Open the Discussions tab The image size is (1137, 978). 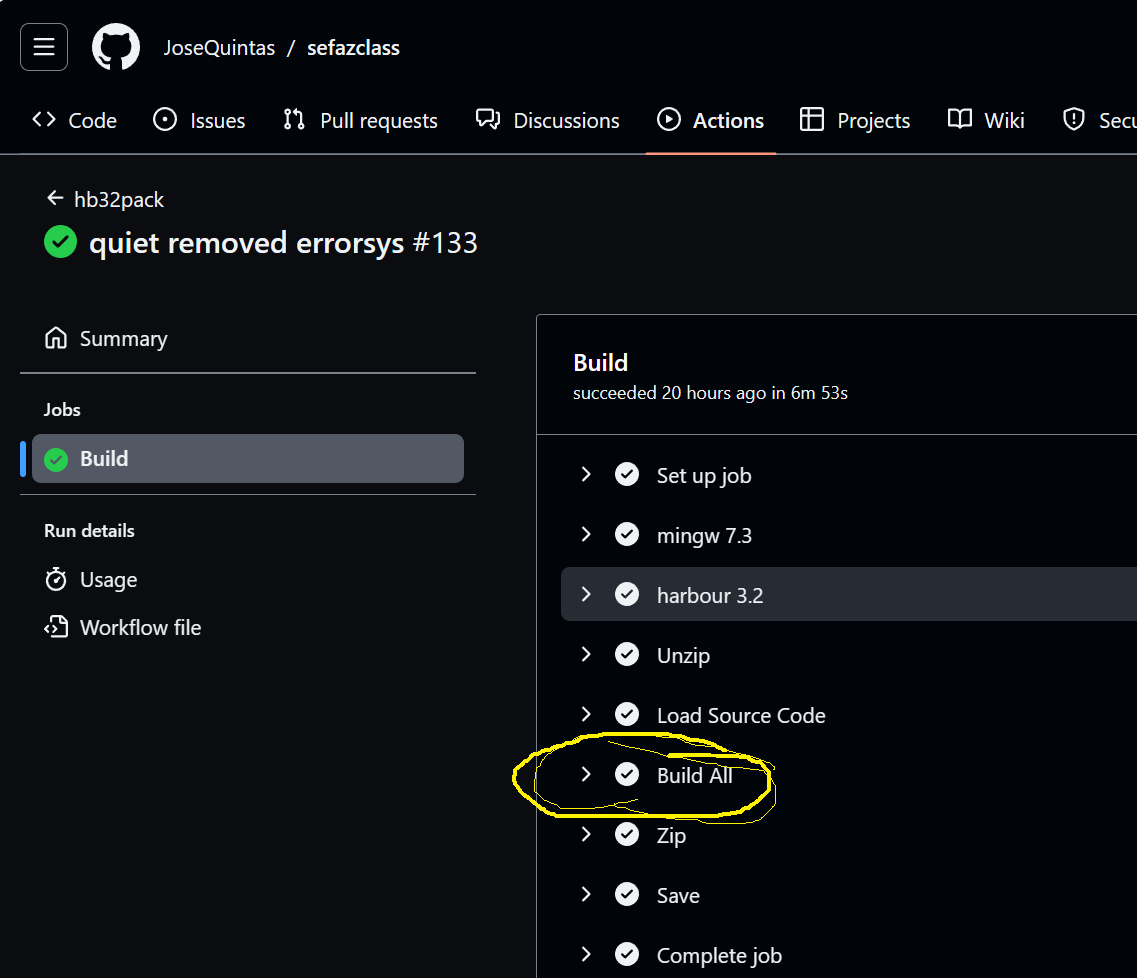(548, 120)
